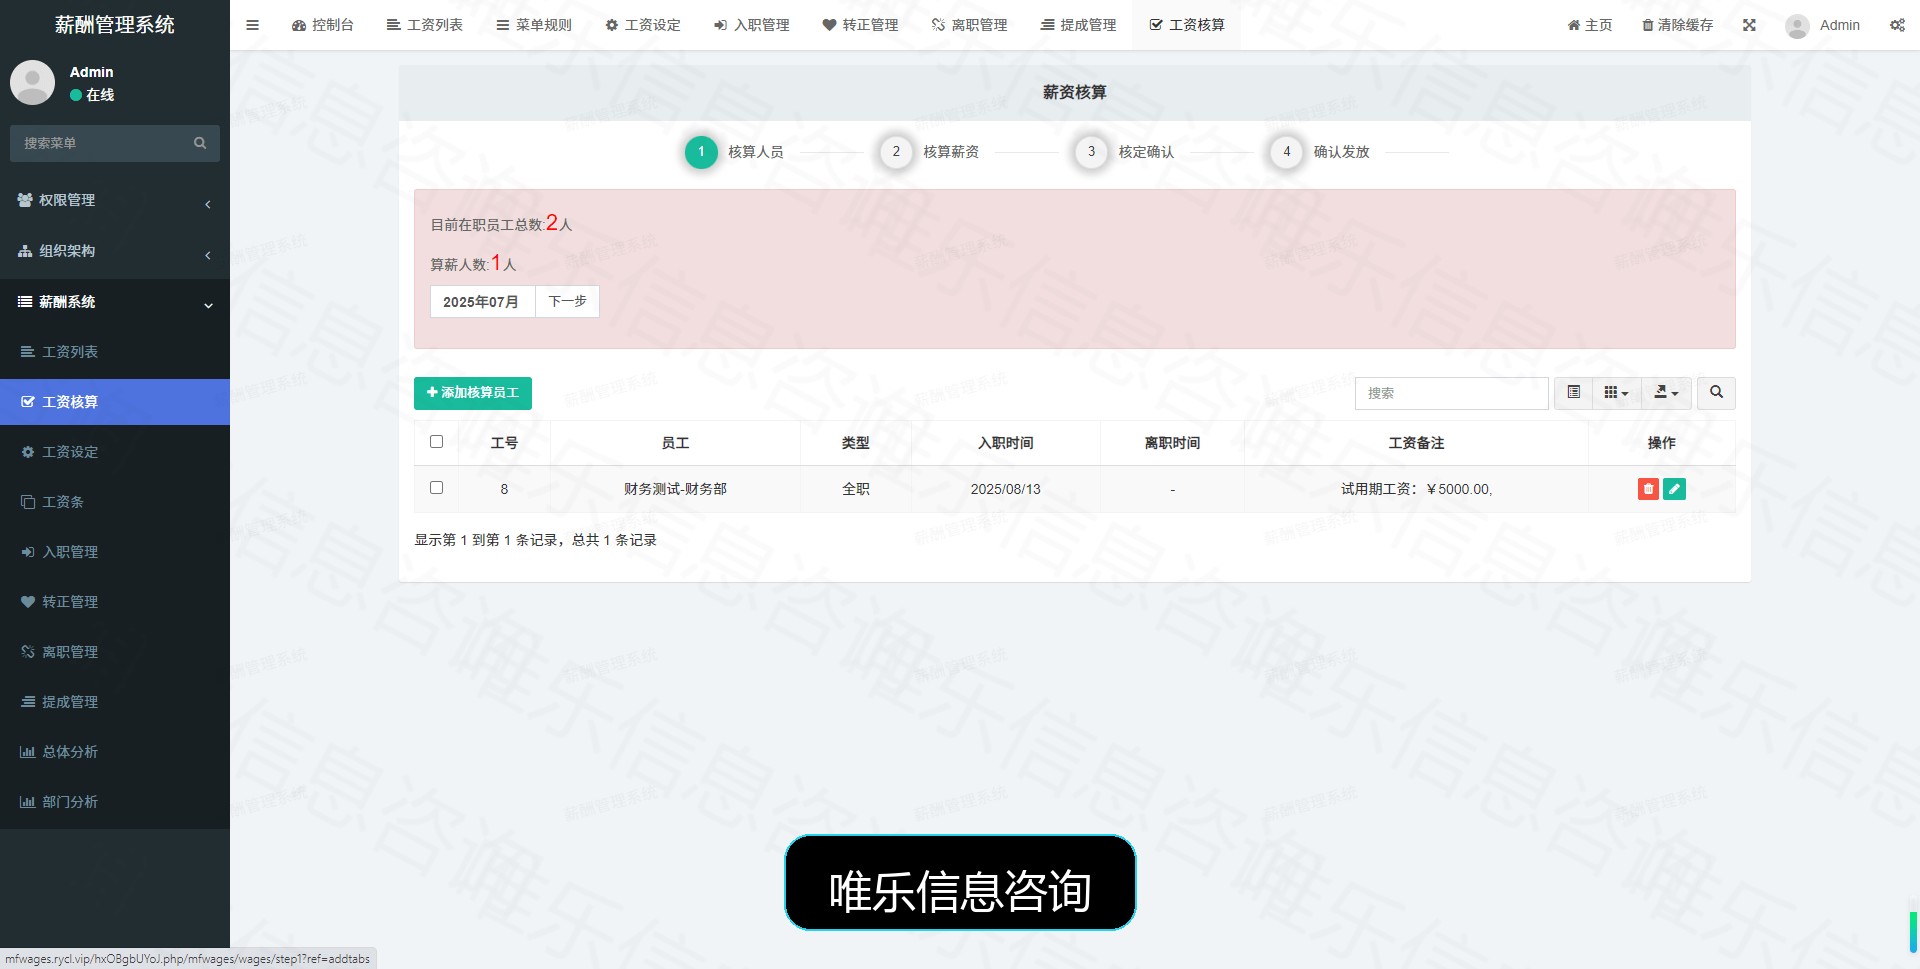Switch to the 入职管理 top tab
Image resolution: width=1920 pixels, height=969 pixels.
[752, 25]
